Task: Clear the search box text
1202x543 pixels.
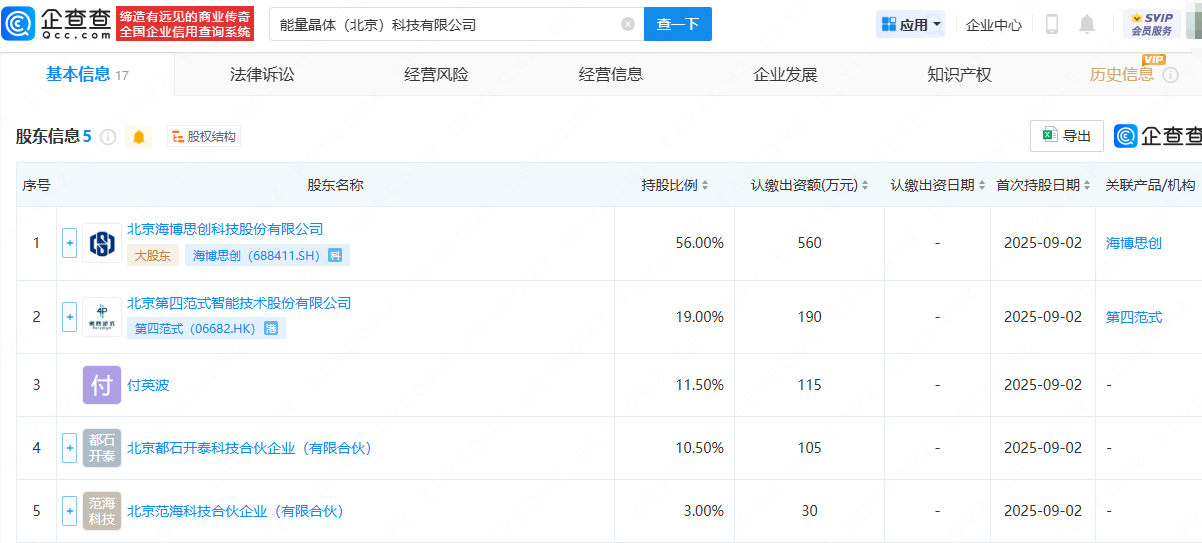Action: [627, 24]
